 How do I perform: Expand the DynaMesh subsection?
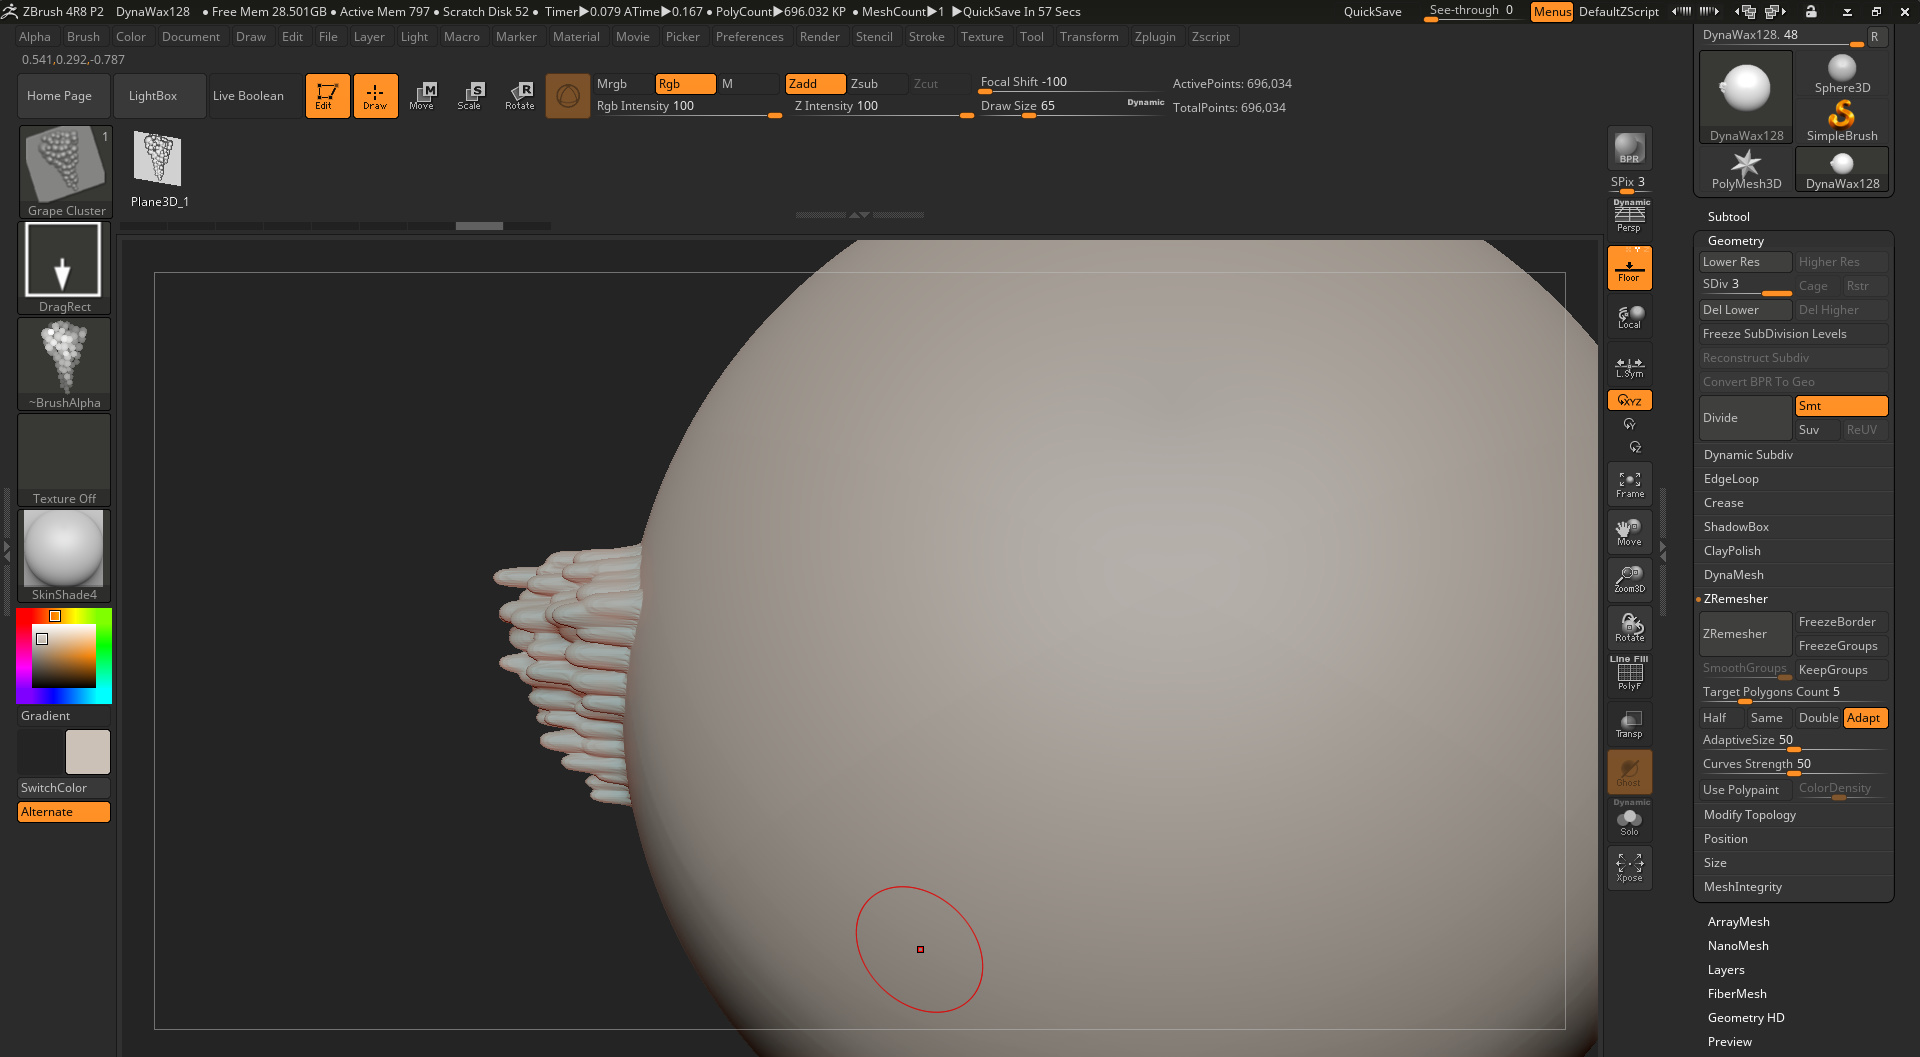tap(1733, 575)
